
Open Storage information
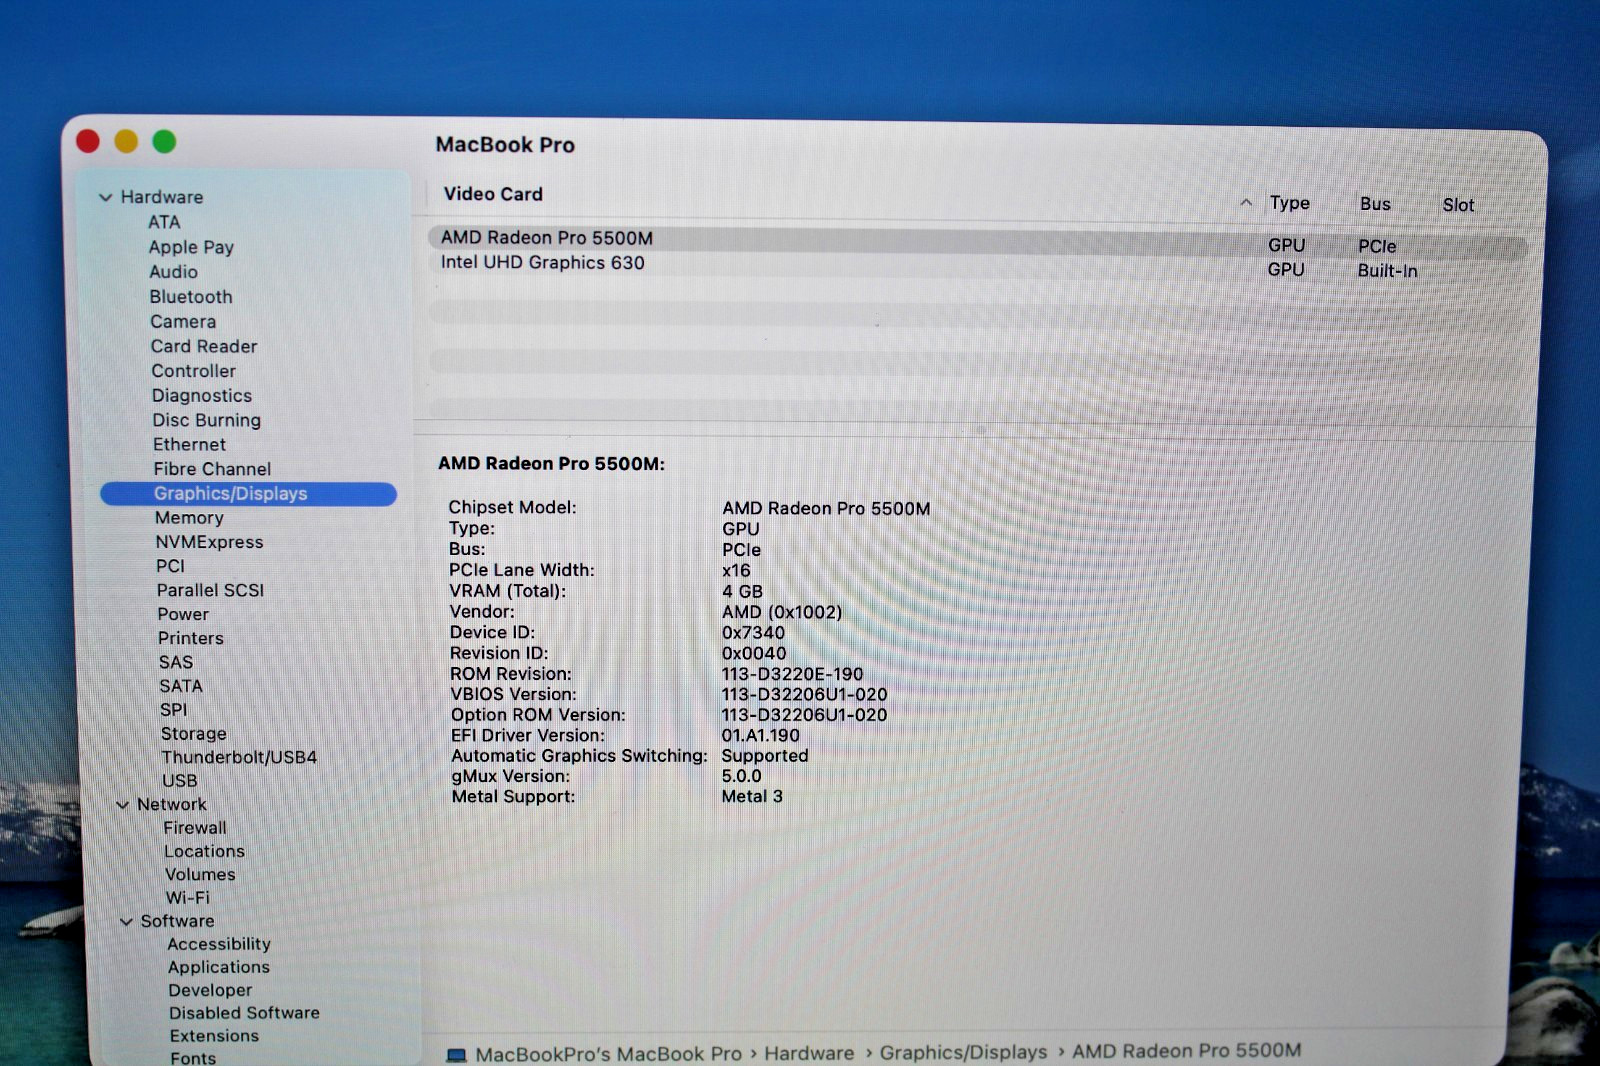(193, 734)
